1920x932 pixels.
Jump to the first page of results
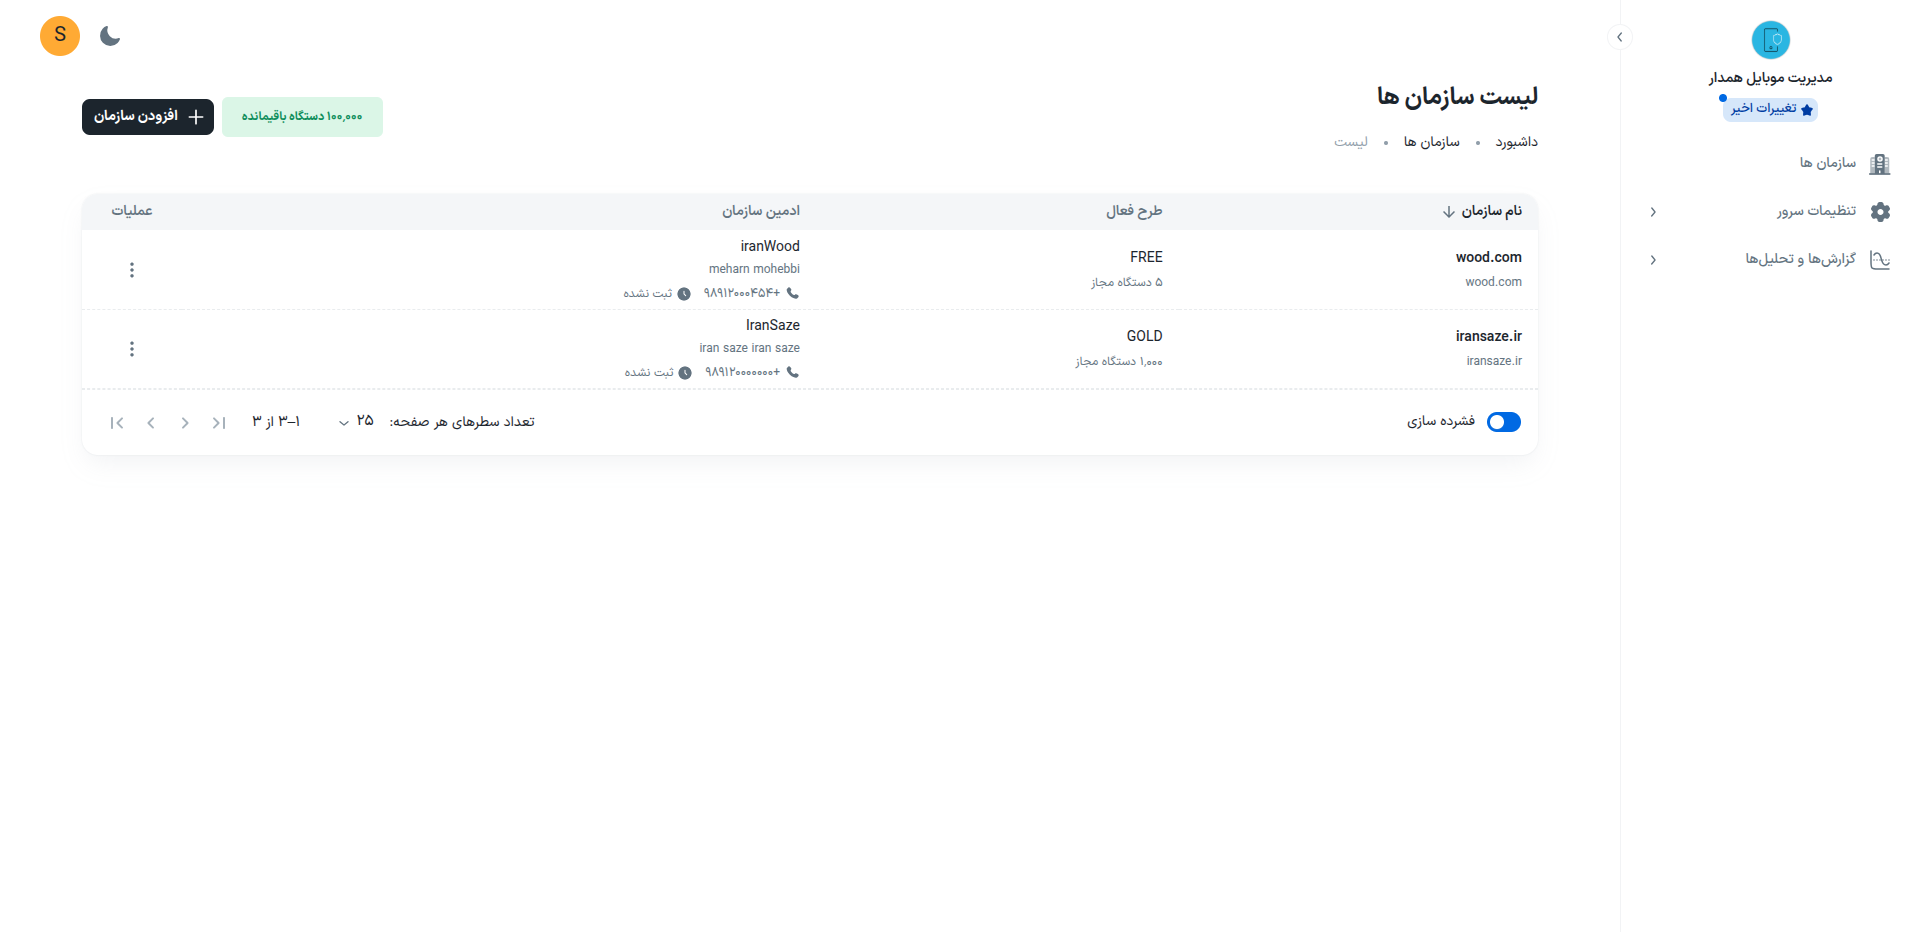click(x=219, y=423)
